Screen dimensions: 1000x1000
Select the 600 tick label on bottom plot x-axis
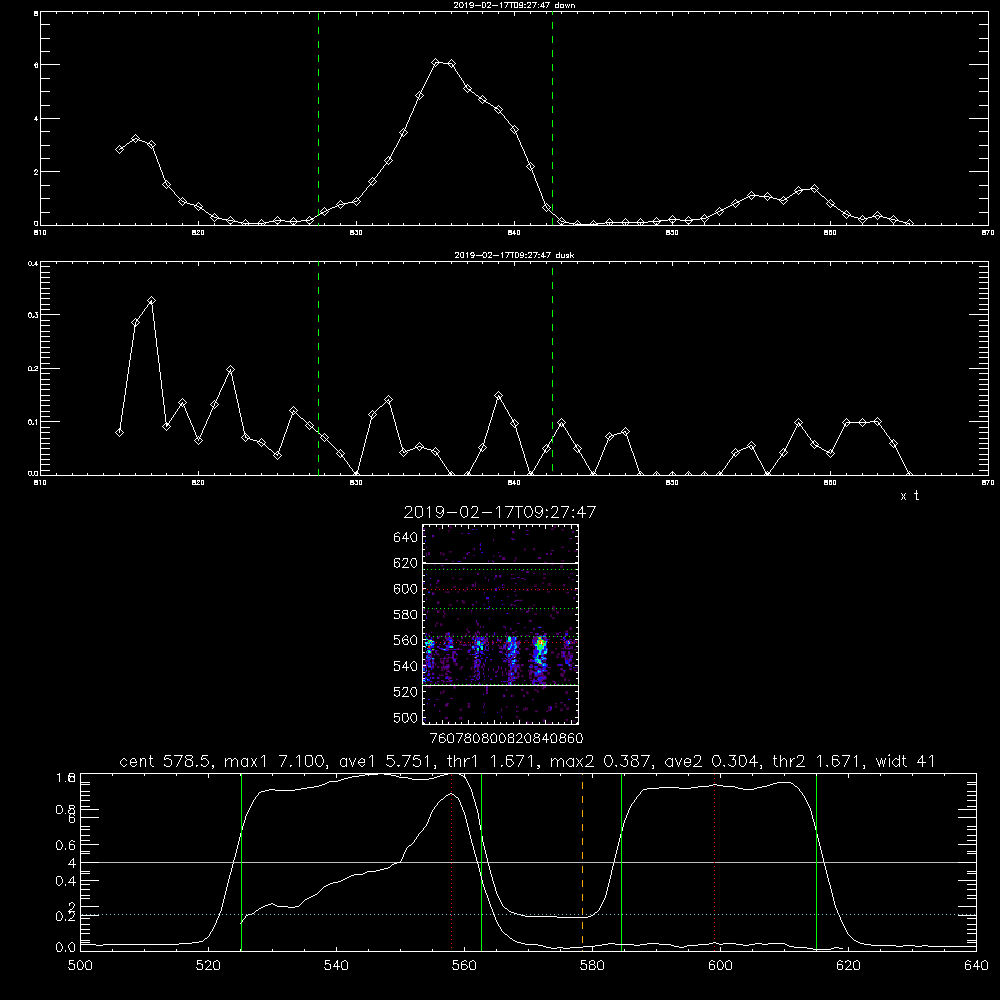pyautogui.click(x=721, y=966)
